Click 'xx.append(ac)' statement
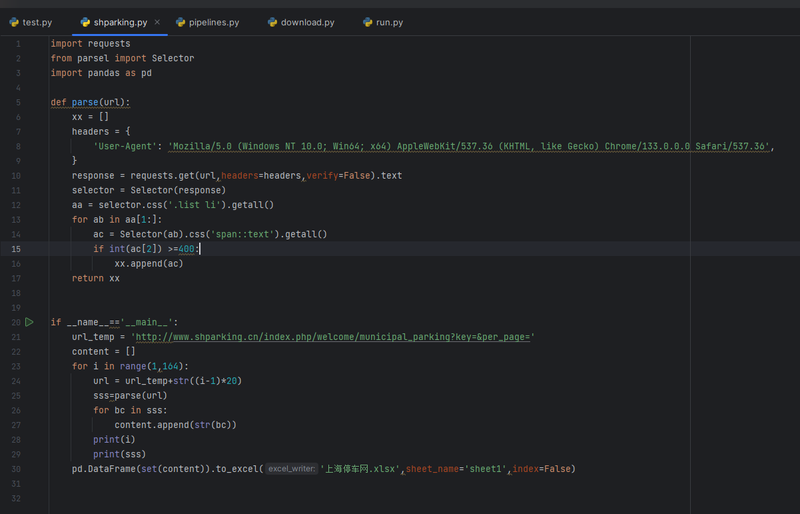The width and height of the screenshot is (800, 514). (x=149, y=264)
